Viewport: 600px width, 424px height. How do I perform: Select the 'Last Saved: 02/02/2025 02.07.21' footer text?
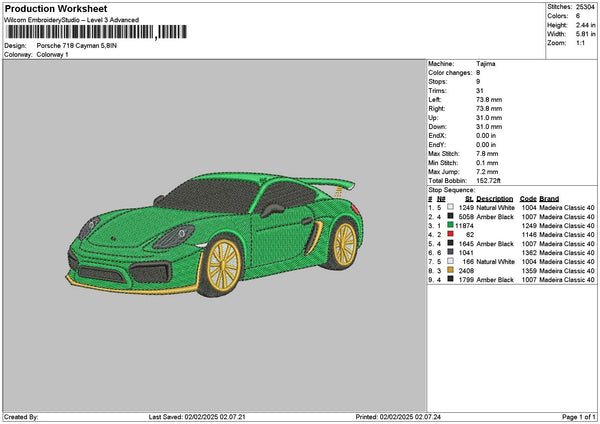(x=197, y=417)
